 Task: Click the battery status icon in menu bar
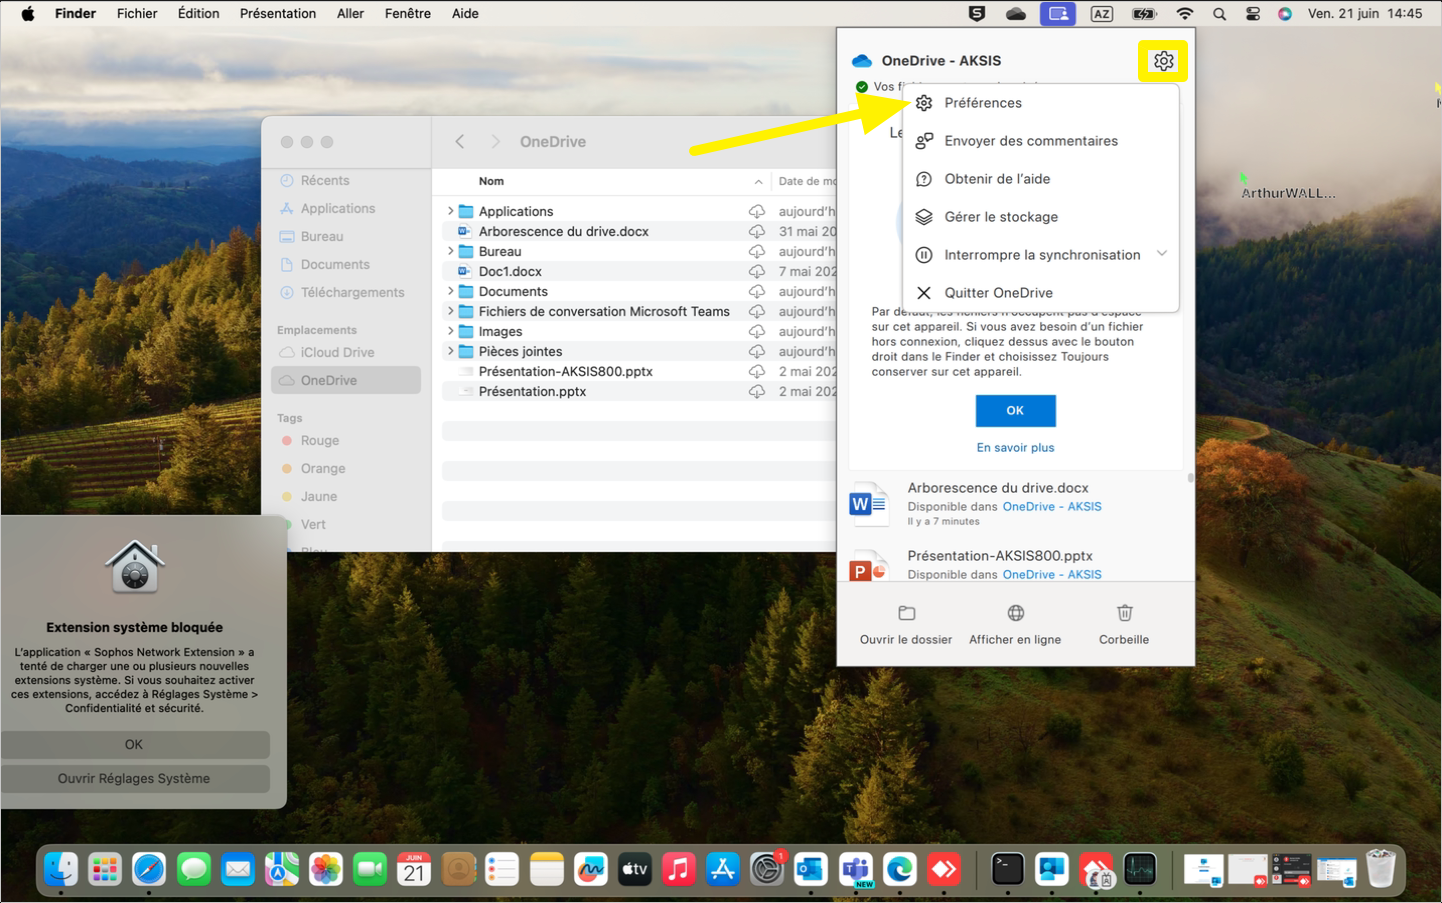pos(1143,14)
